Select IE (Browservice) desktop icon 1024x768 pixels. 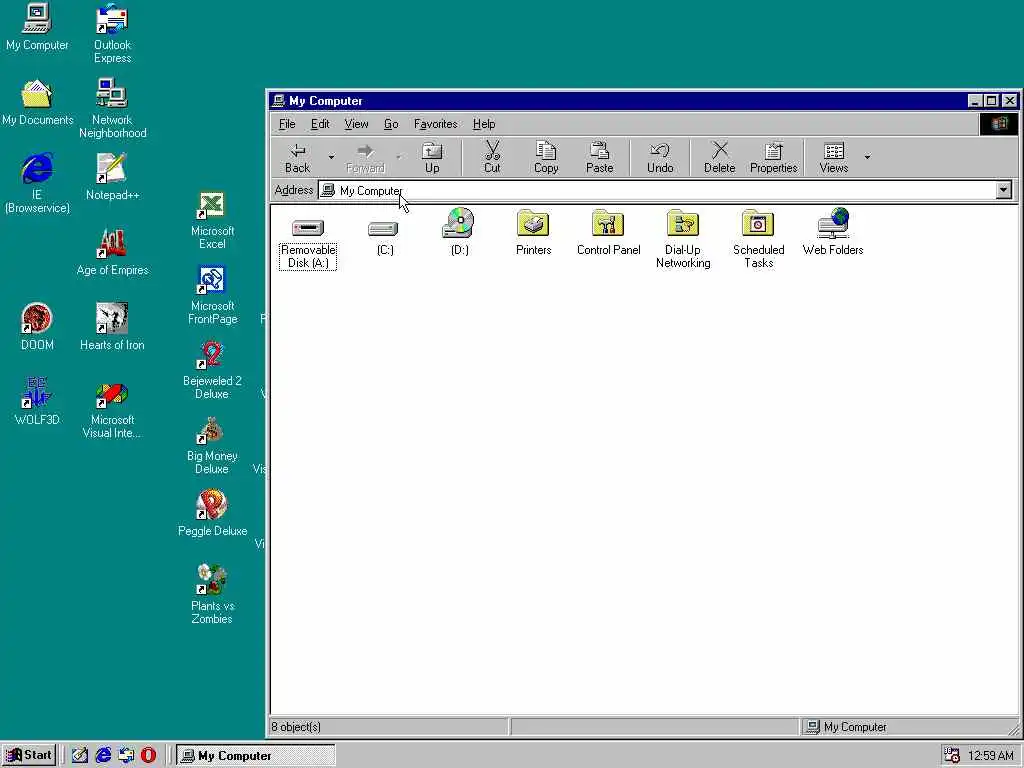click(37, 183)
